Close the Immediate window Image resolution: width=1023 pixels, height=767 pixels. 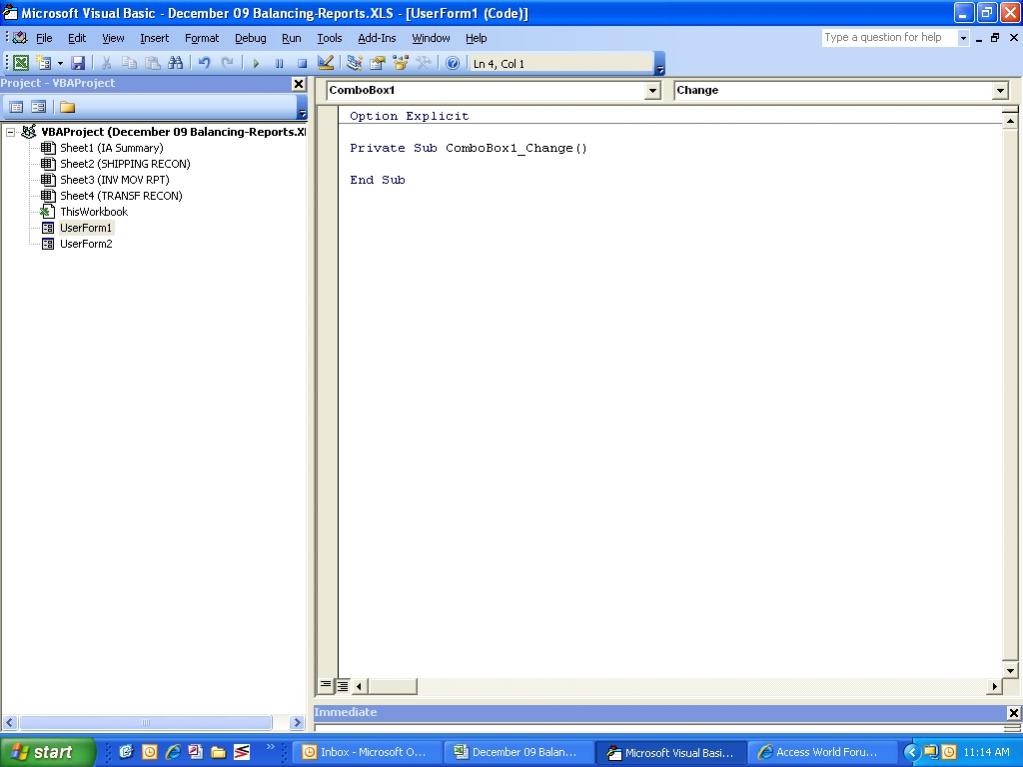pos(1013,713)
